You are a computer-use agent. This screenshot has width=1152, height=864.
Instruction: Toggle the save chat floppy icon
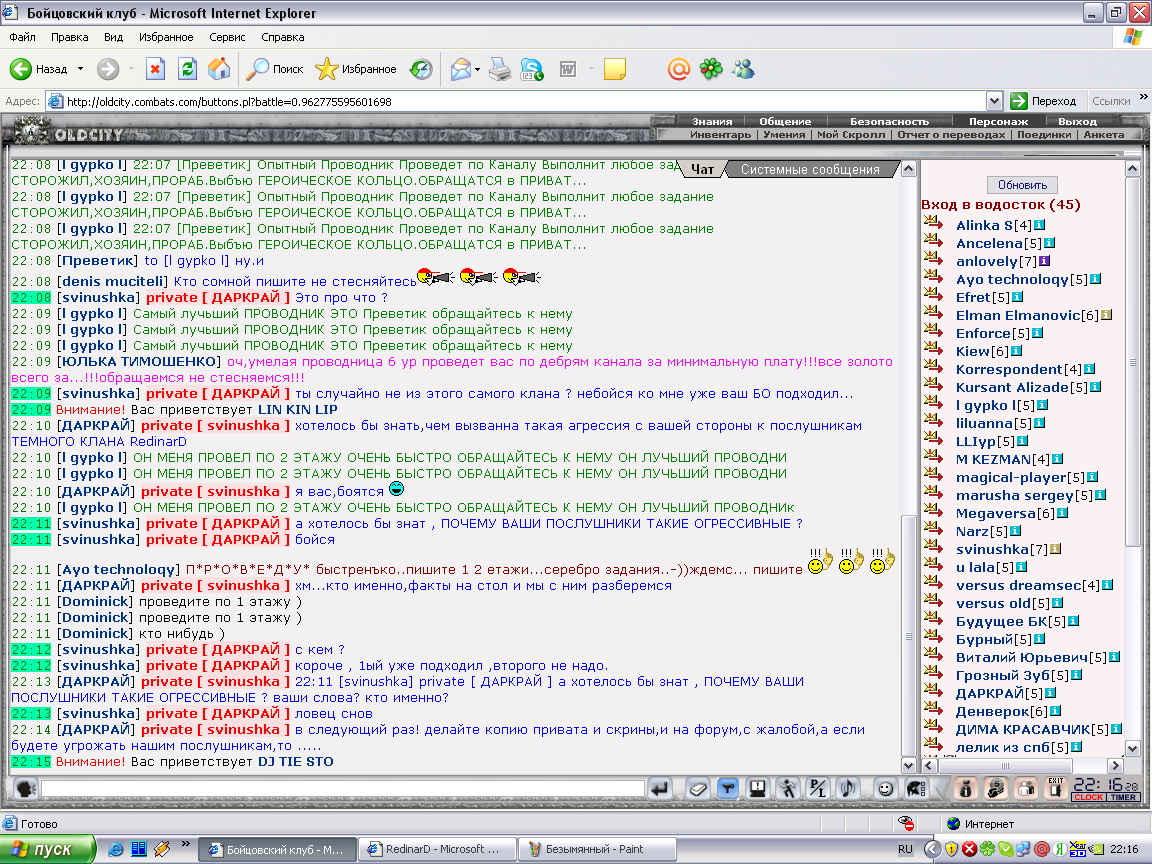coord(757,788)
